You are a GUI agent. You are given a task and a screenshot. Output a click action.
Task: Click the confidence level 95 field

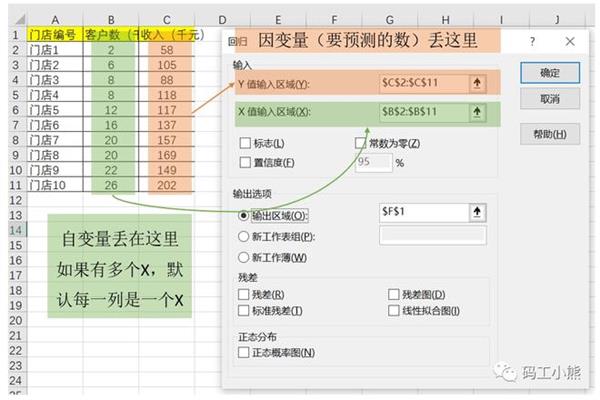point(373,162)
